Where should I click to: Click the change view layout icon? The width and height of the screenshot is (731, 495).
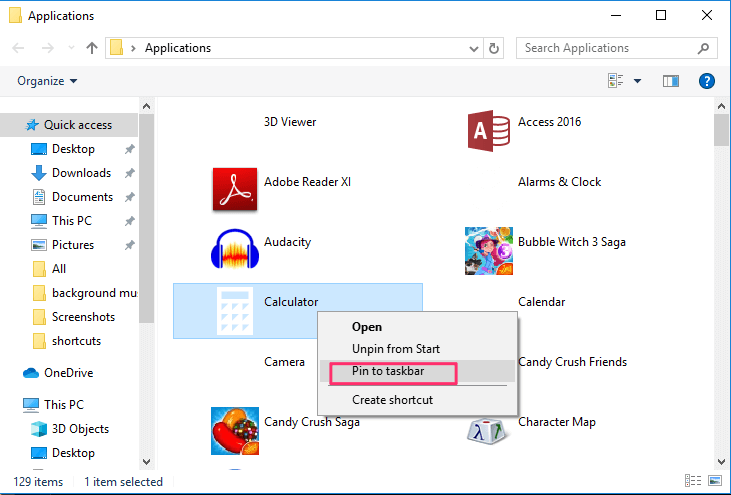(x=615, y=81)
